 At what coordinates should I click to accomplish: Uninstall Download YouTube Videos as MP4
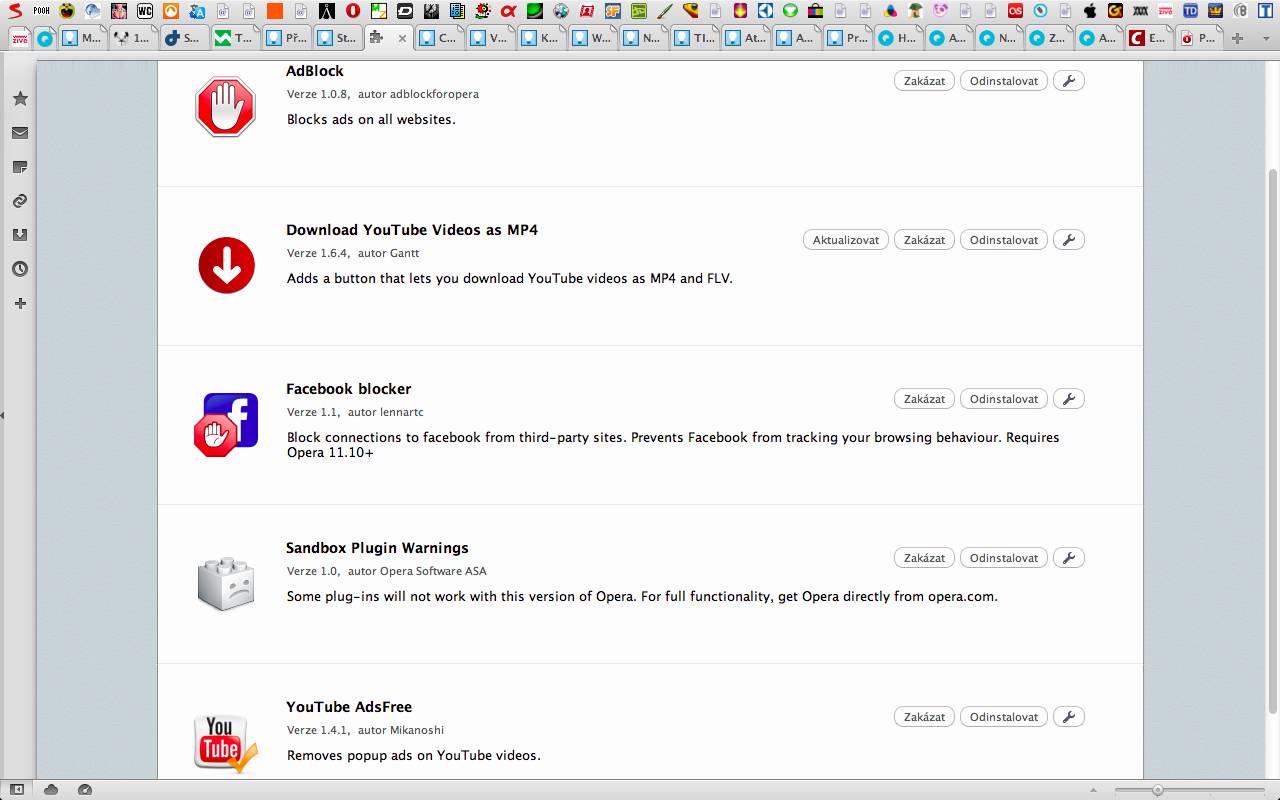(x=1003, y=240)
